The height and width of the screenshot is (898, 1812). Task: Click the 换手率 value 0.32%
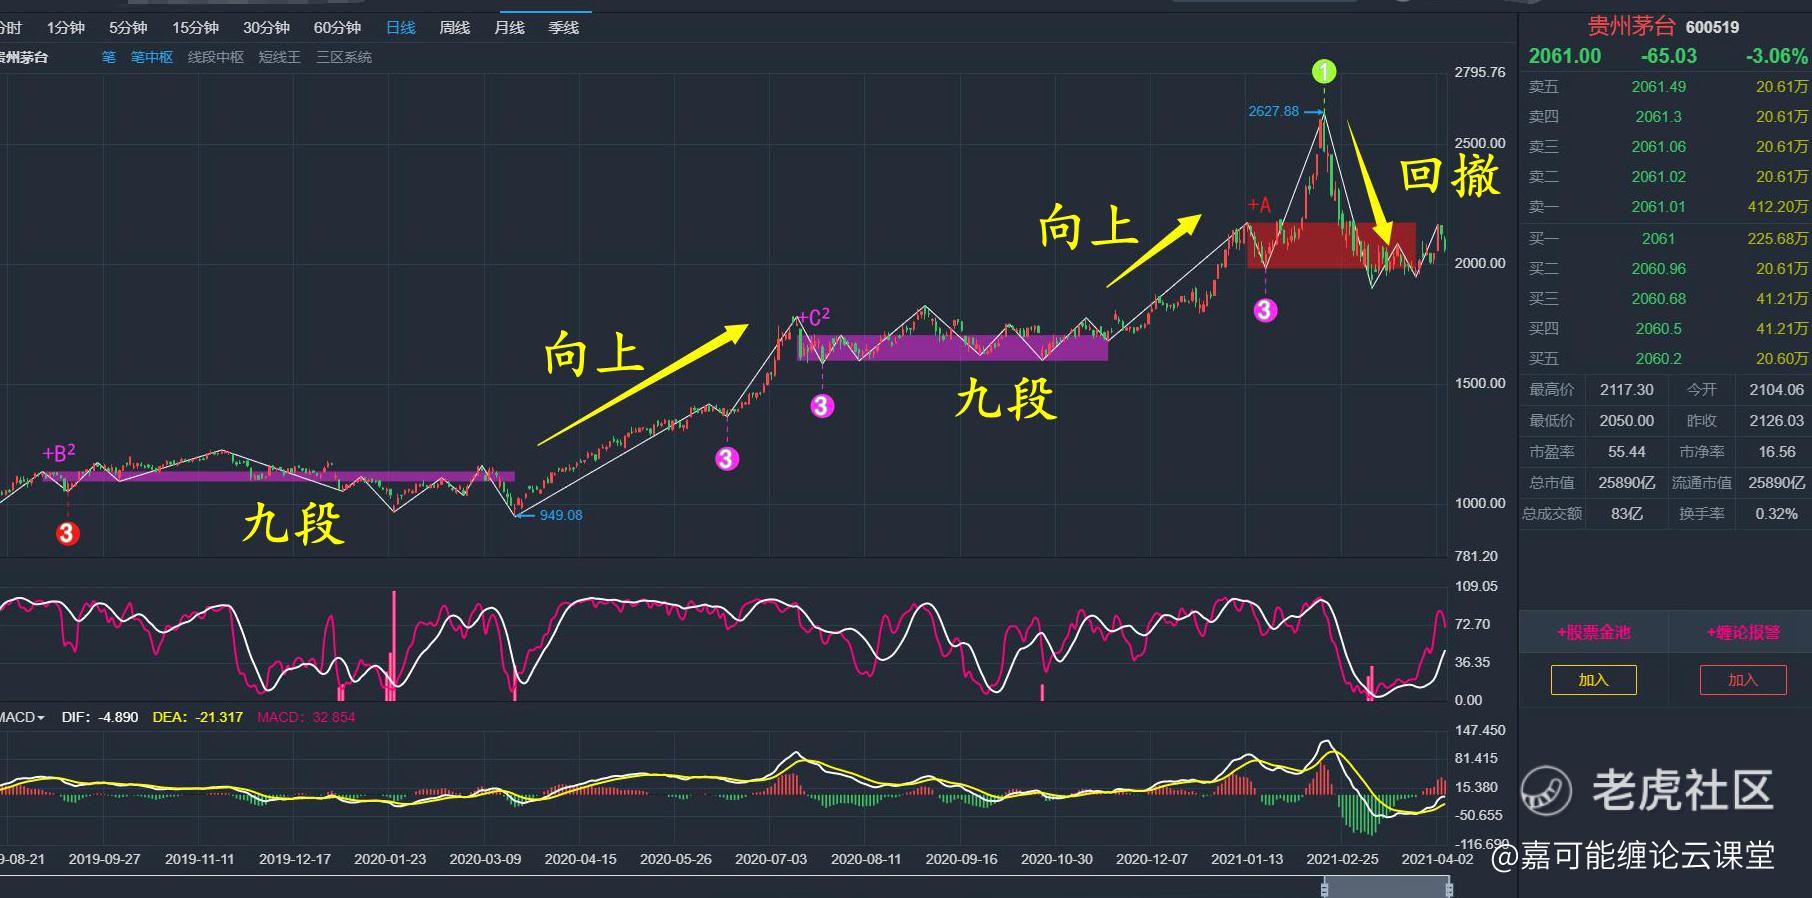1777,514
